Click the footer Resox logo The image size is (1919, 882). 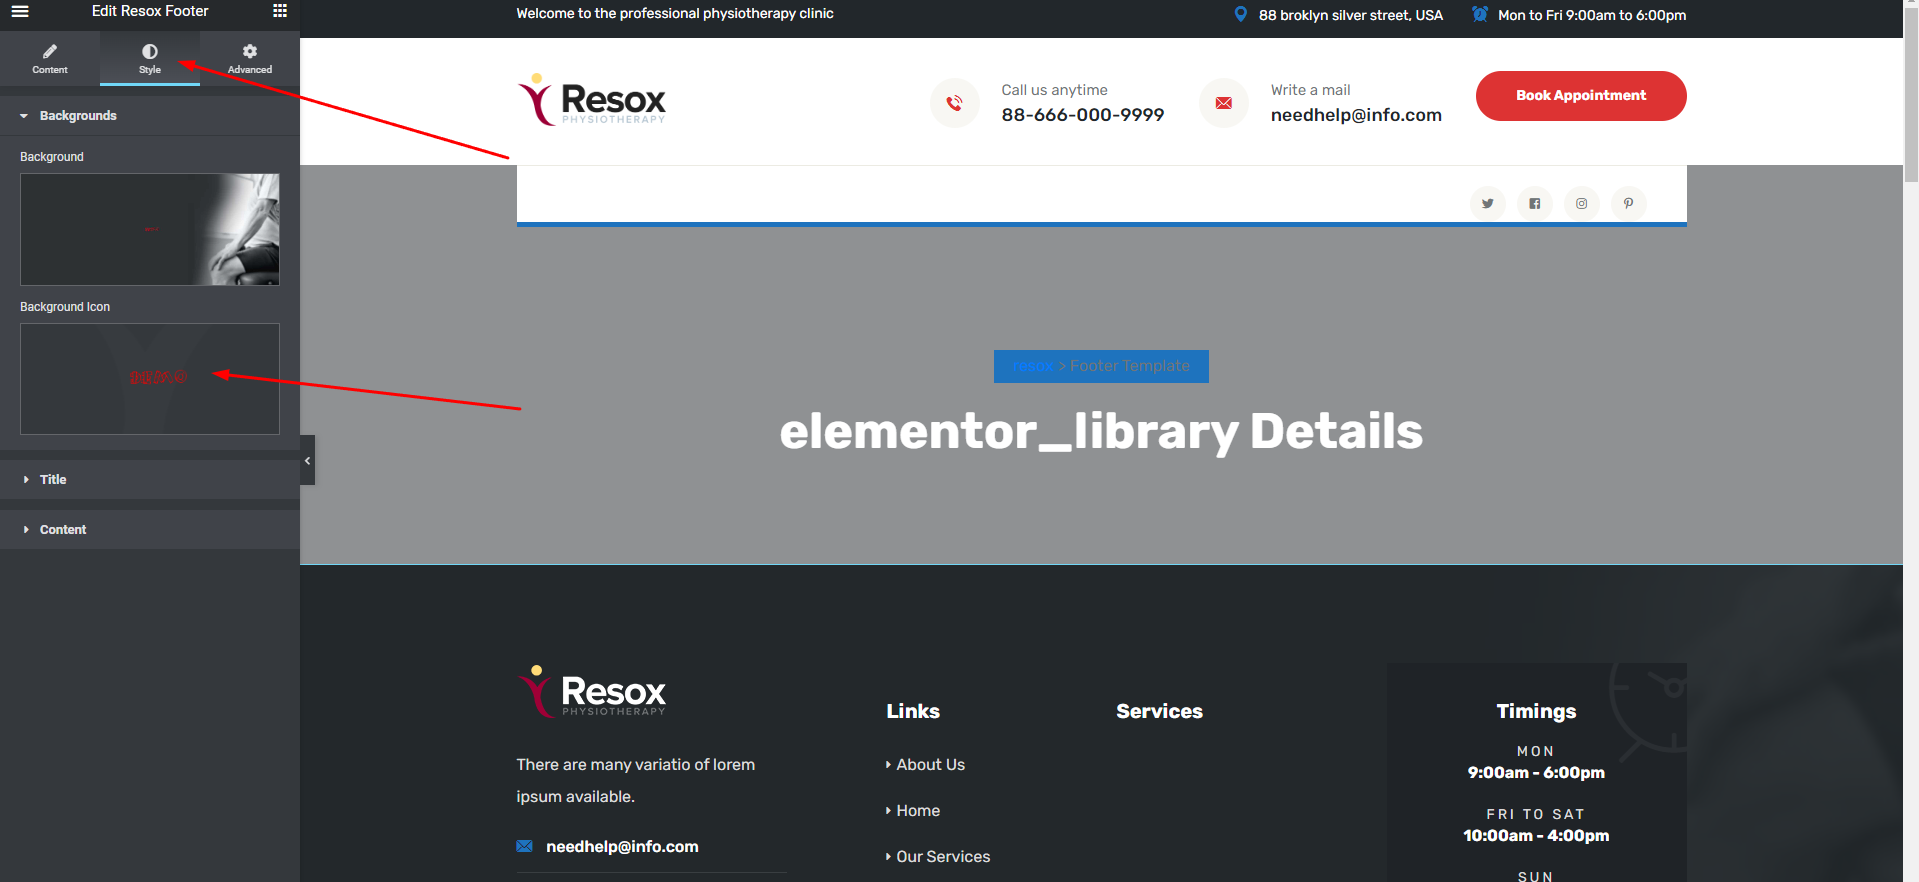(x=591, y=692)
